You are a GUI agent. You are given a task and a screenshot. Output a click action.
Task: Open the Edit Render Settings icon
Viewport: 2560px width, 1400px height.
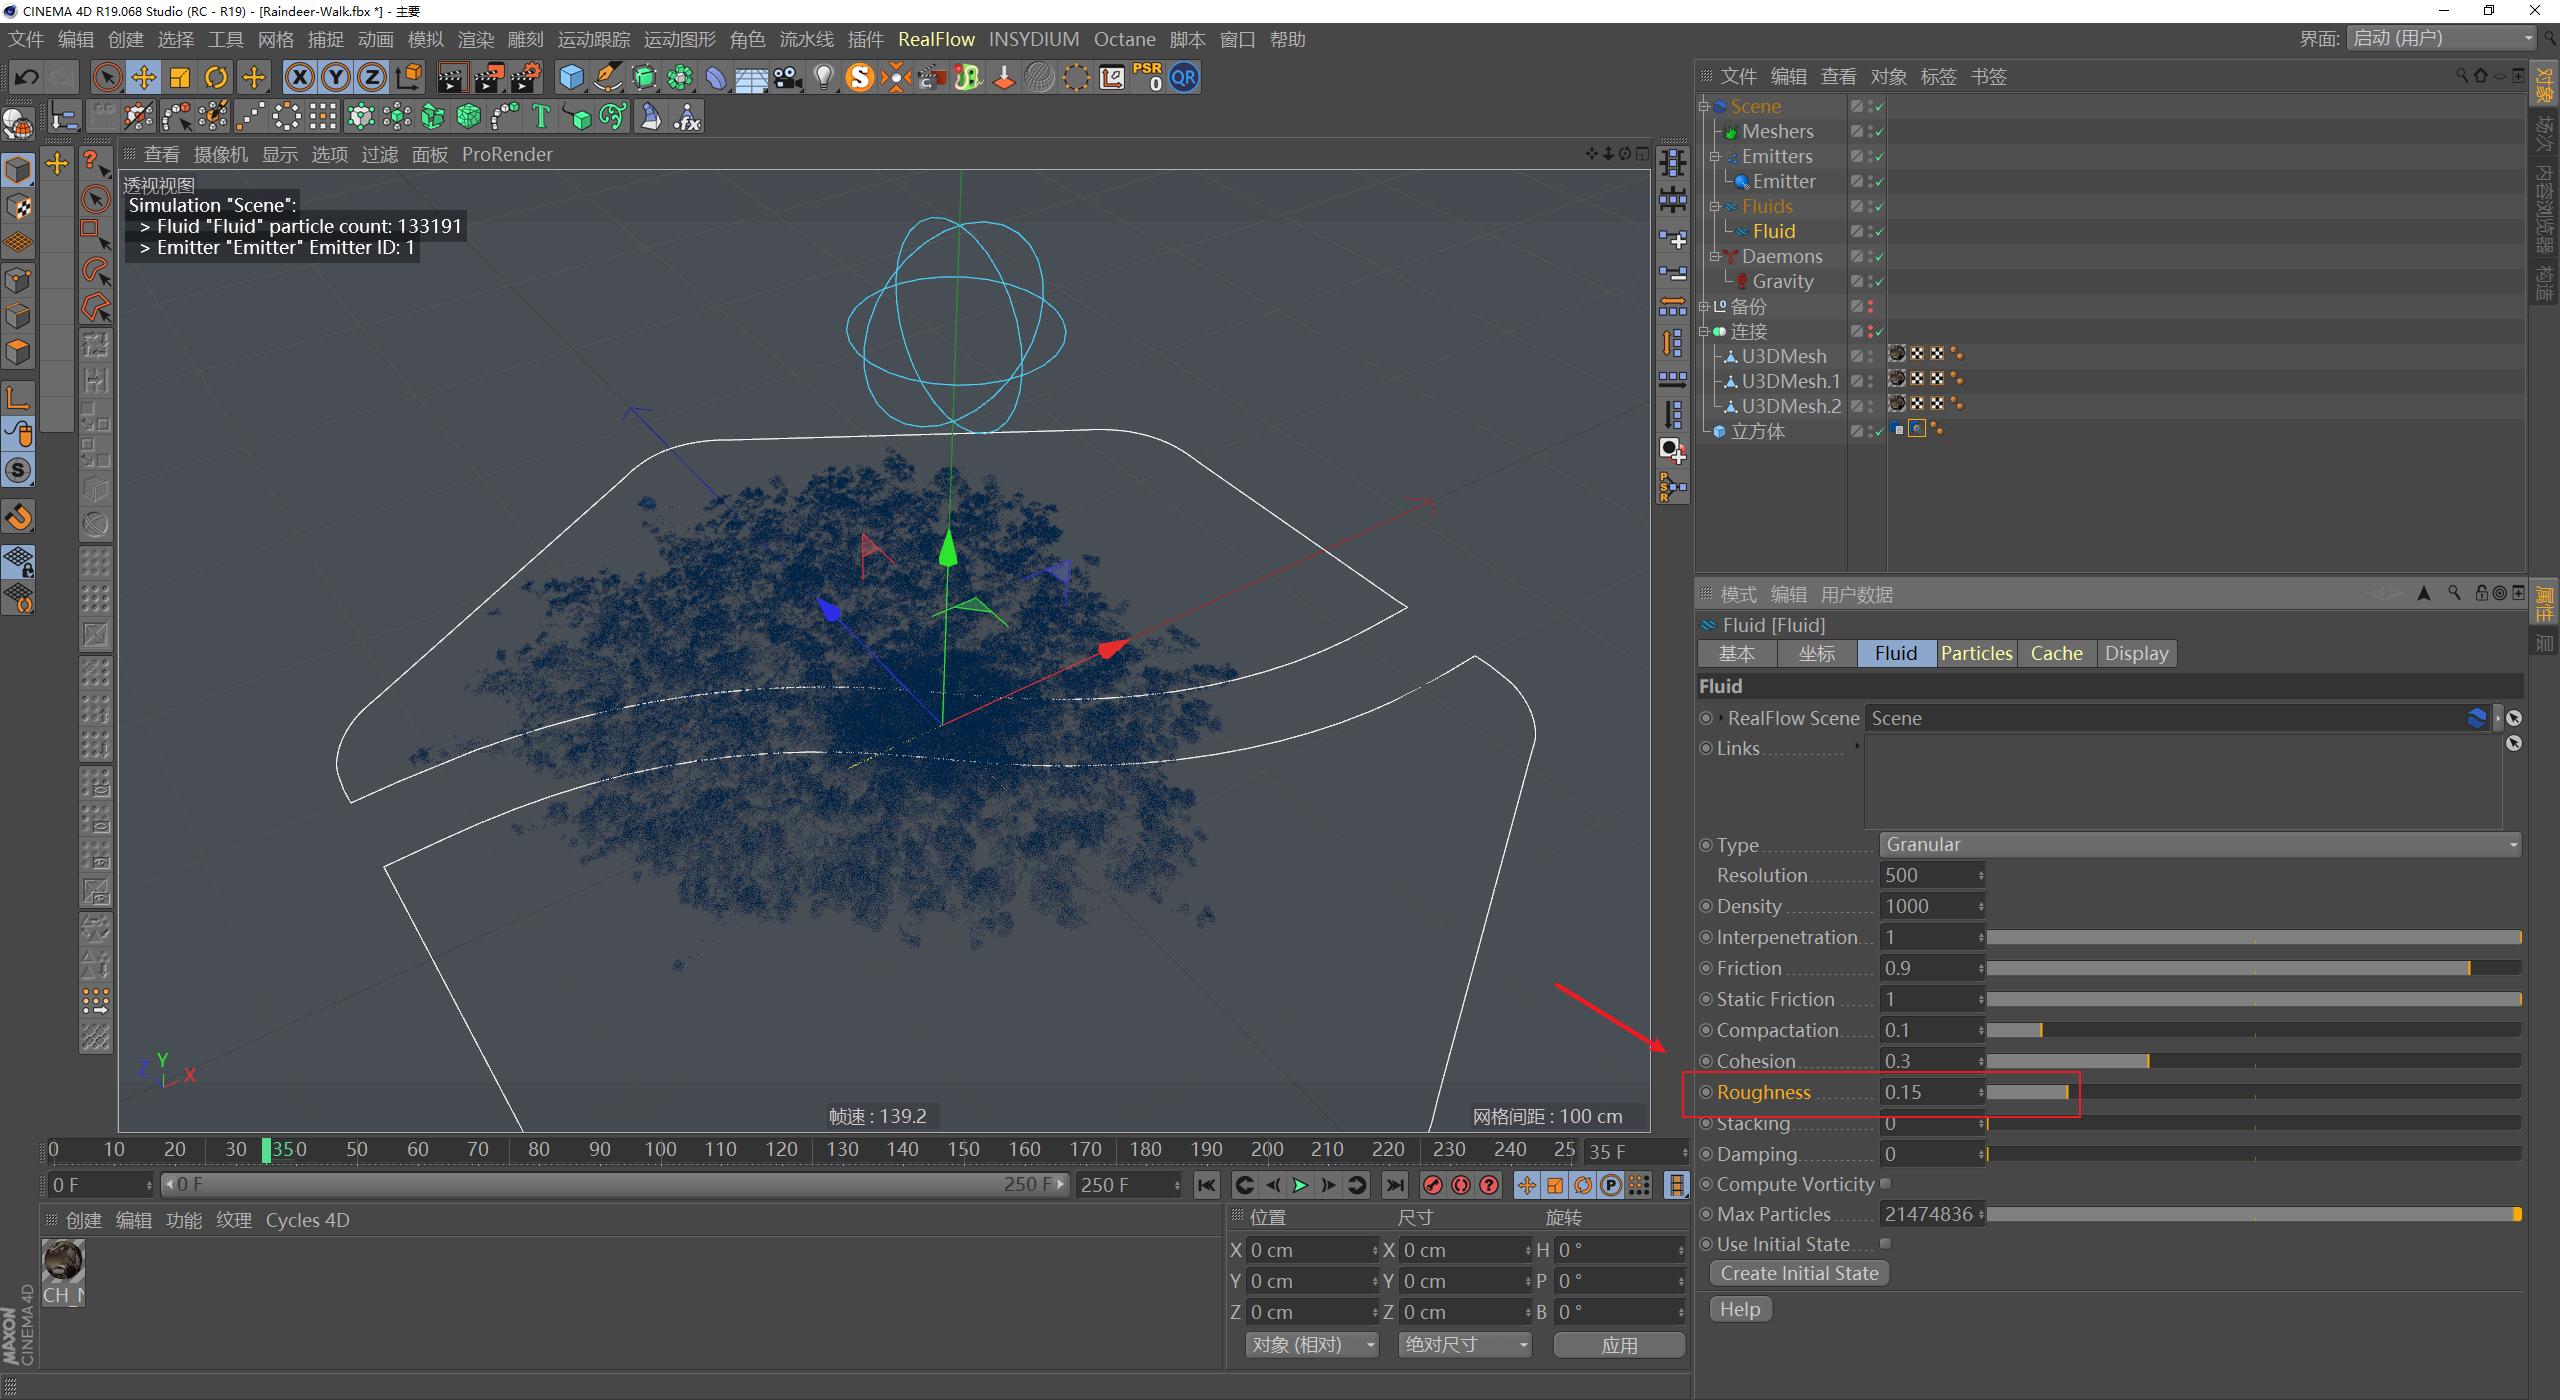(526, 78)
